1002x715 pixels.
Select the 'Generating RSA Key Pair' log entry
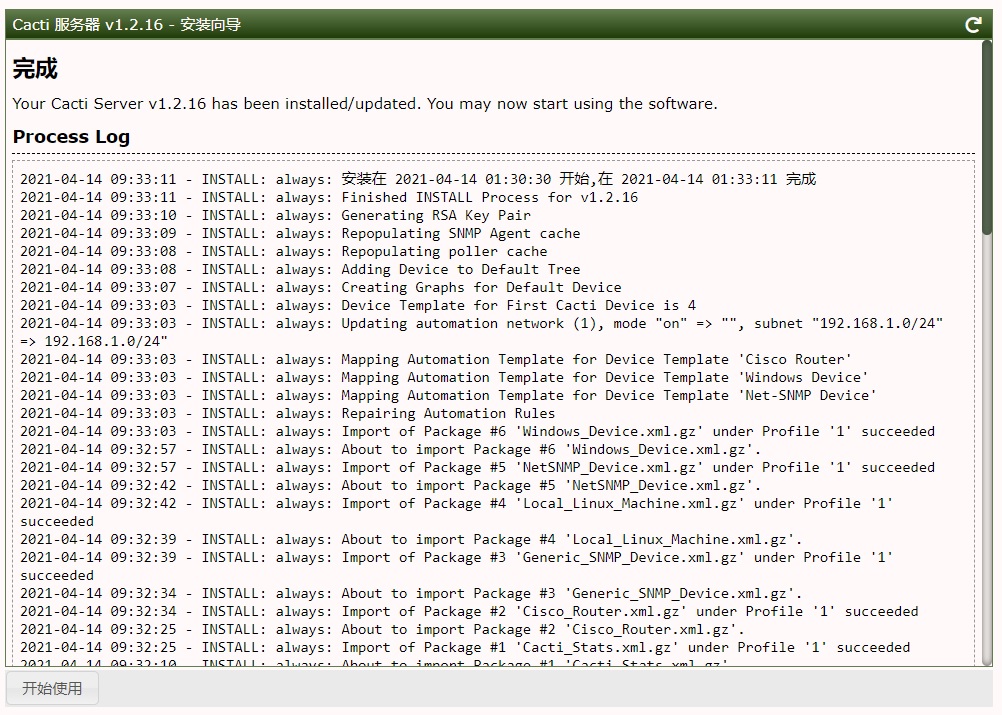click(x=436, y=215)
